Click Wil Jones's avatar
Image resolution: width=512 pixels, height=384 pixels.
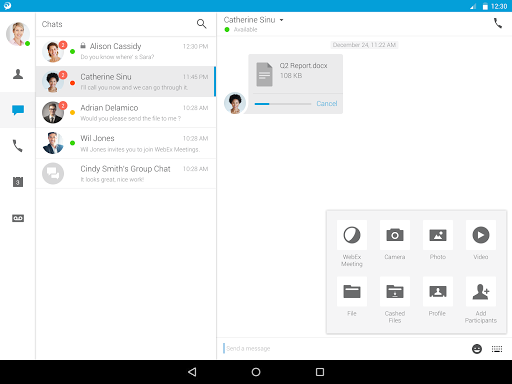click(53, 143)
